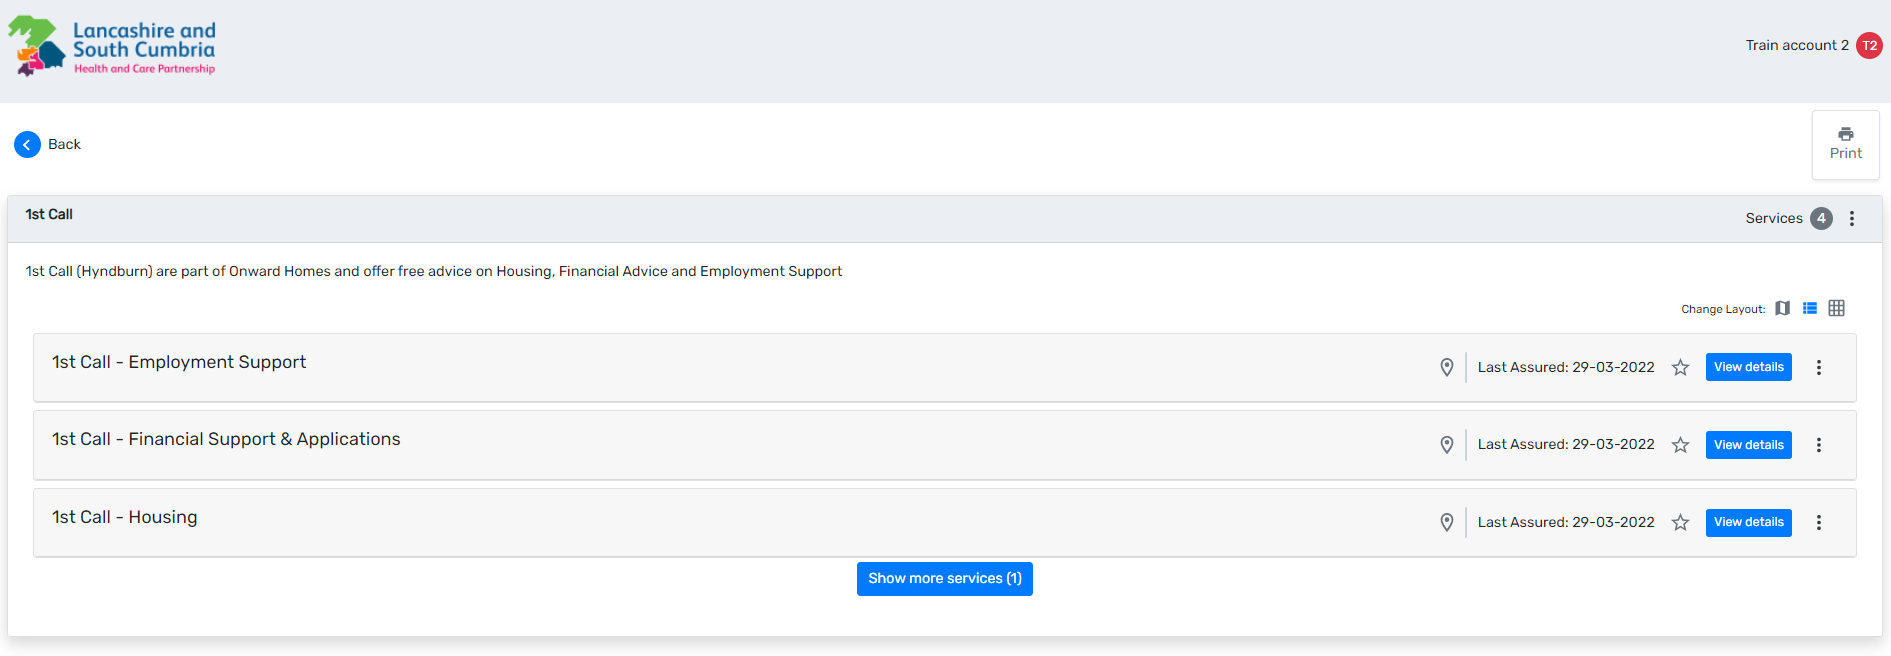Show location of Financial Support & Applications
1891x656 pixels.
(x=1446, y=445)
